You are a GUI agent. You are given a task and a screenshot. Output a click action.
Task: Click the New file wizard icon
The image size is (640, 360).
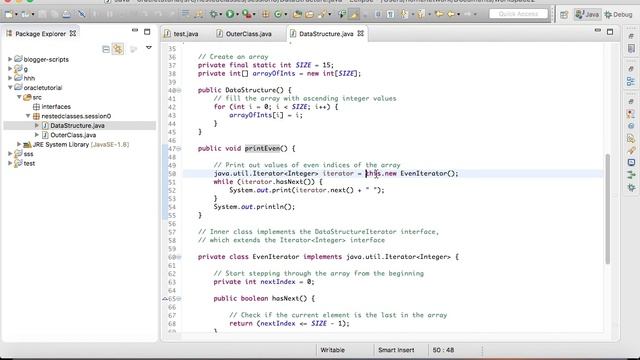pyautogui.click(x=9, y=15)
